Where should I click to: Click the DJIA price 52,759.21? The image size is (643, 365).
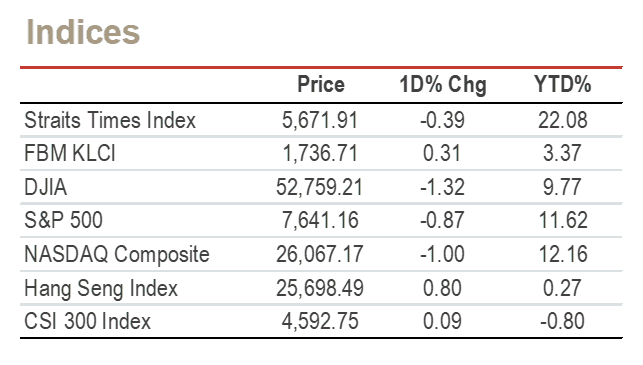tap(319, 187)
